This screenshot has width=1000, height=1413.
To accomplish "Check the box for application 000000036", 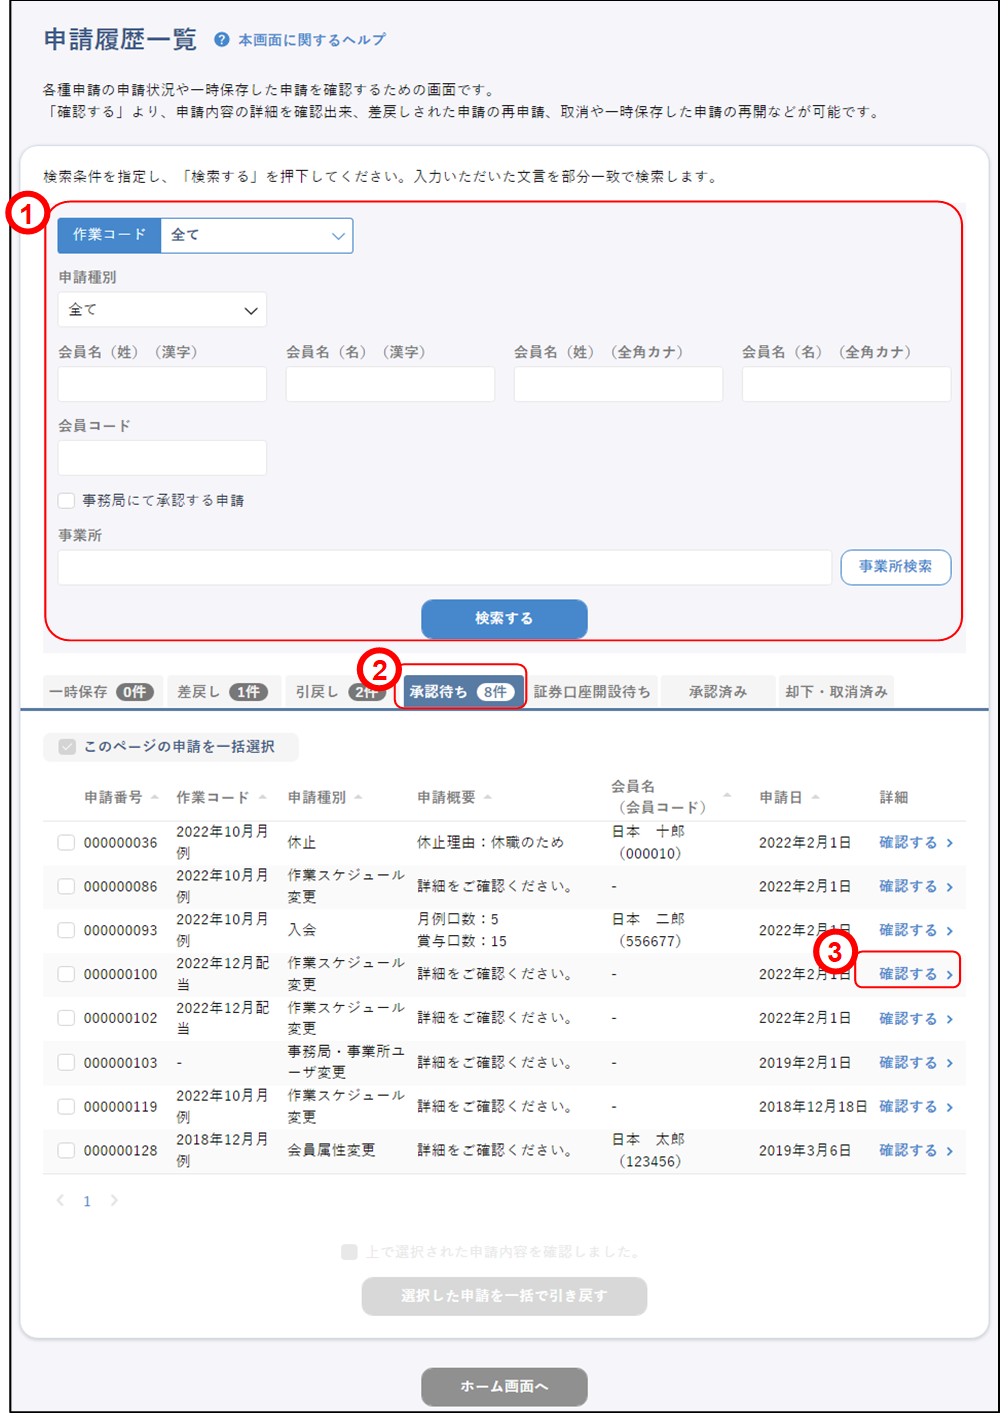I will pyautogui.click(x=66, y=843).
